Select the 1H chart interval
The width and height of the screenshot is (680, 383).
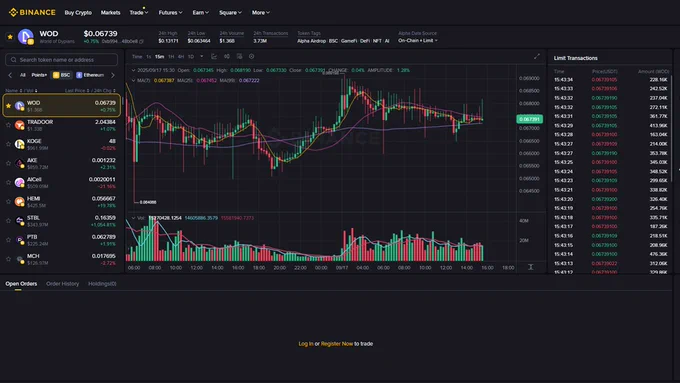click(x=171, y=56)
